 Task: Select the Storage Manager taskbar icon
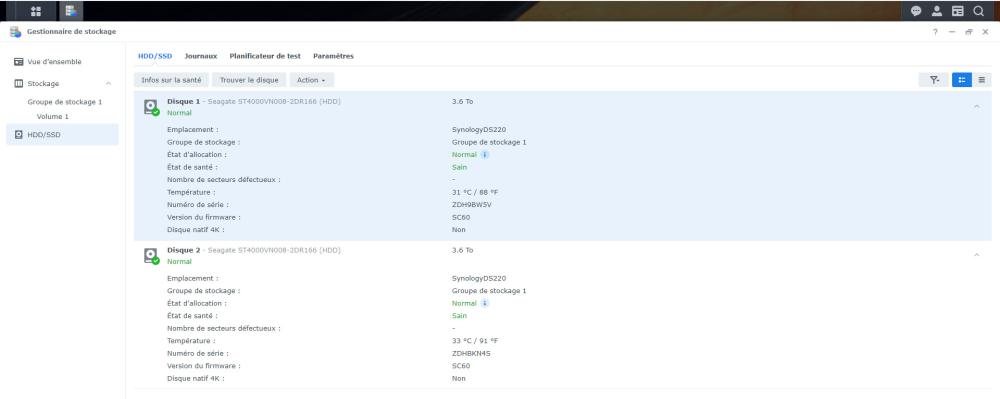coord(71,11)
